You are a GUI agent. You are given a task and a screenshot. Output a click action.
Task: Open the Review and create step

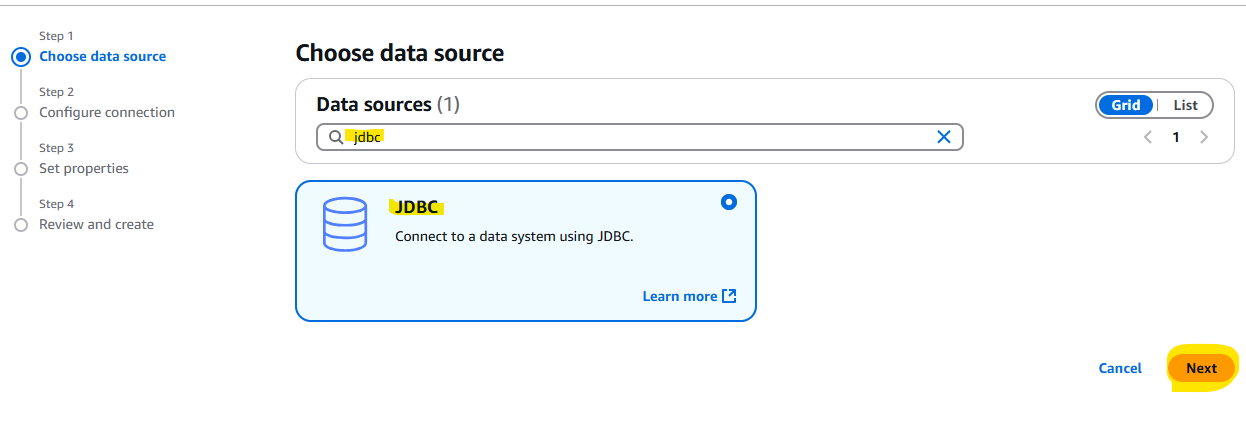pyautogui.click(x=96, y=225)
